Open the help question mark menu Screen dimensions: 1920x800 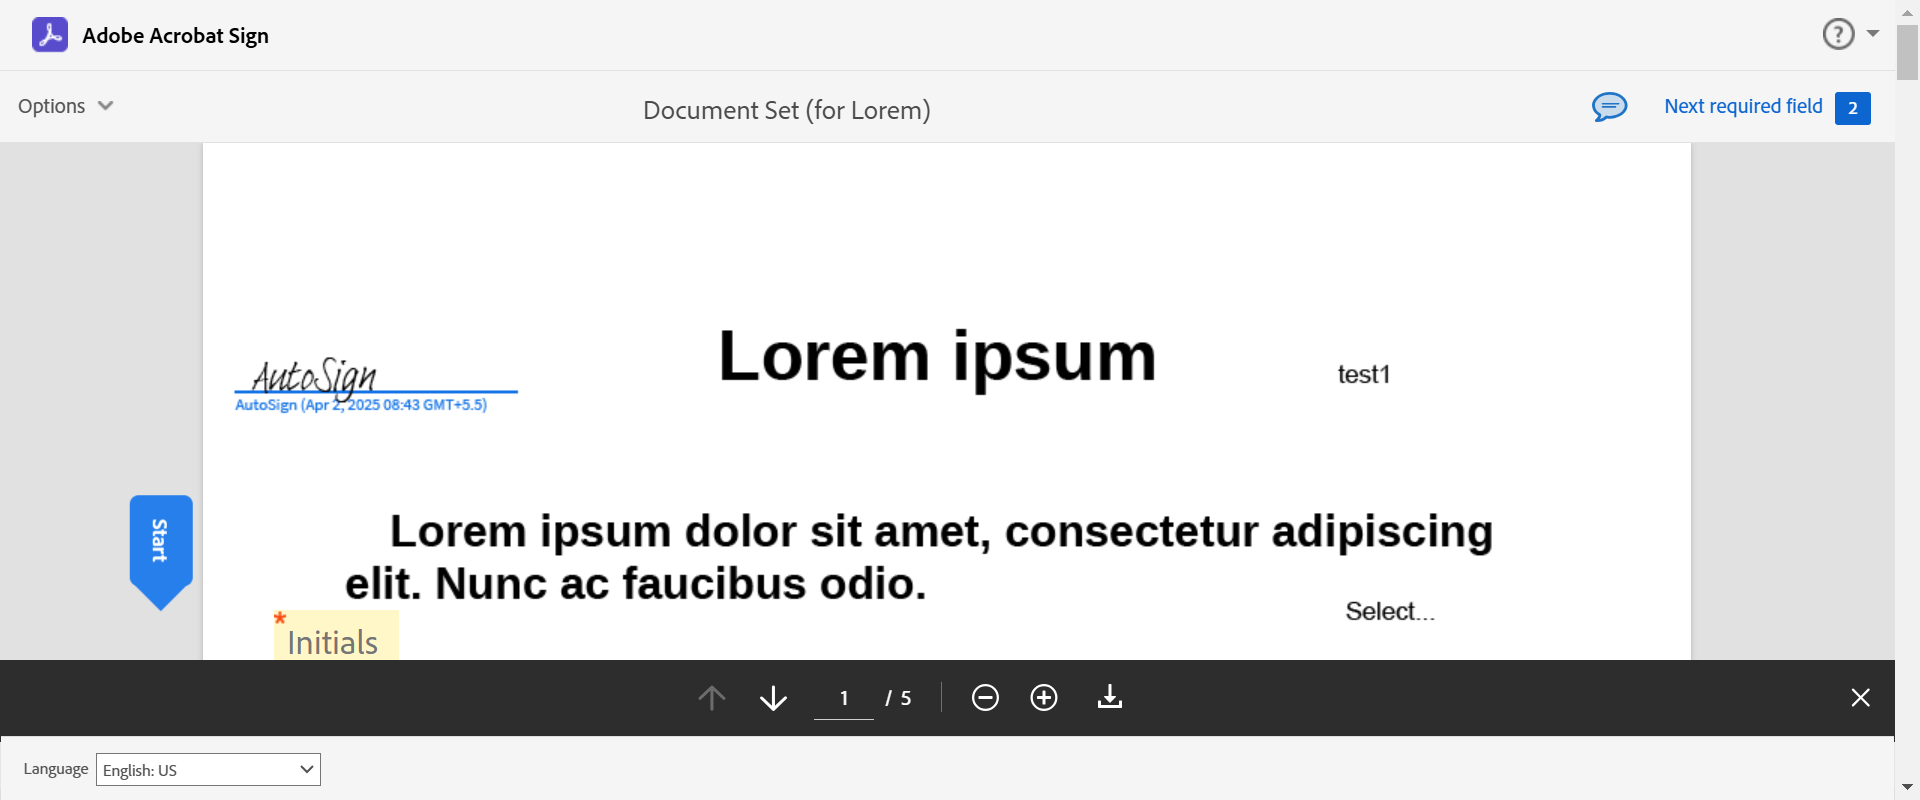(x=1838, y=34)
